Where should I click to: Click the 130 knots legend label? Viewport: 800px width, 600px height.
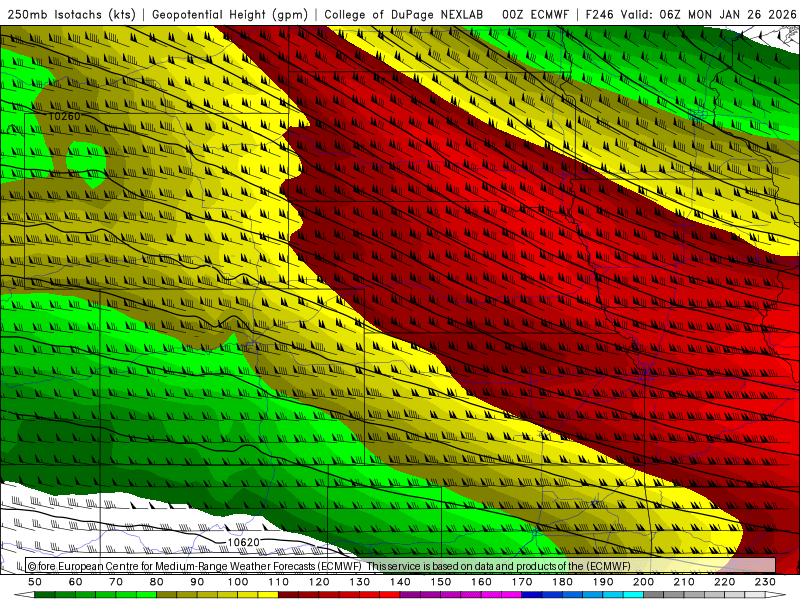pos(360,582)
